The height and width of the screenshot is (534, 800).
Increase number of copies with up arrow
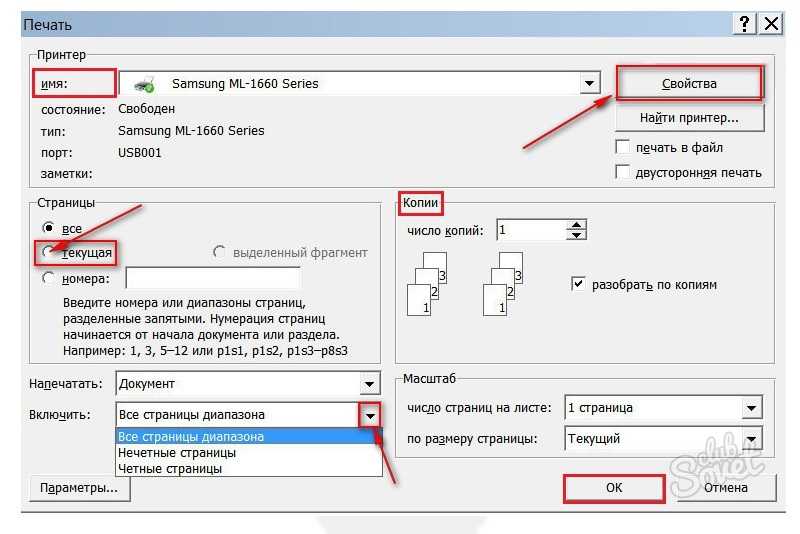coord(576,225)
